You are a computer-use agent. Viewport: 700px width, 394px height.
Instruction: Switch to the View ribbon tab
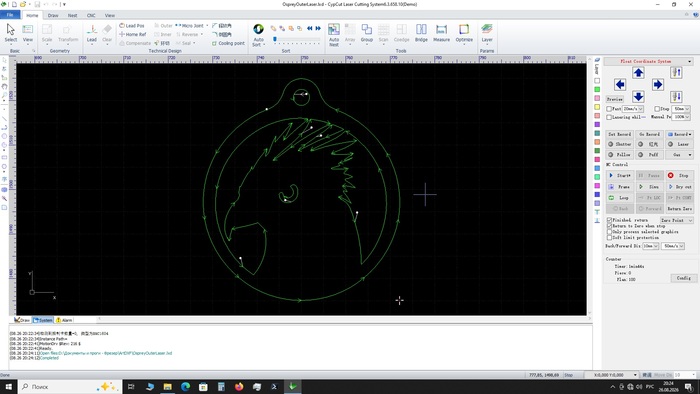(110, 15)
